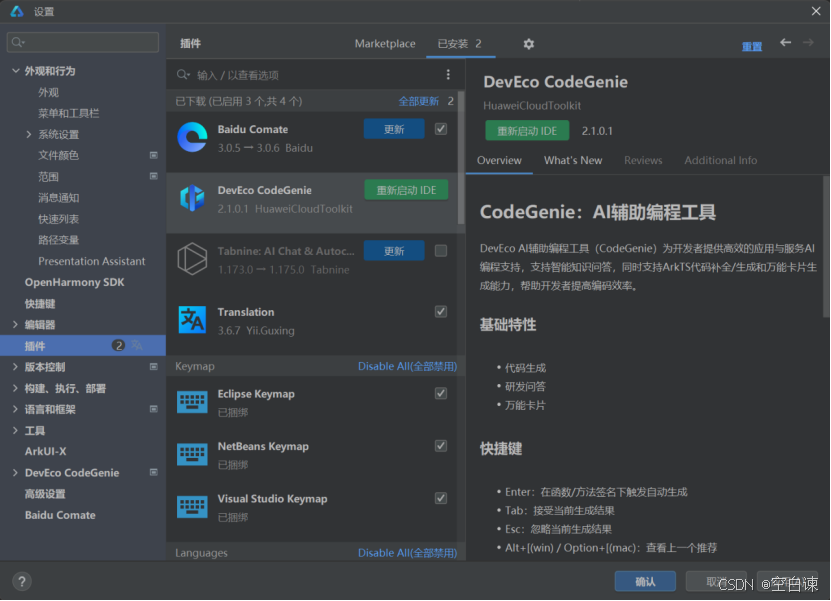The height and width of the screenshot is (601, 831).
Task: Click the update count badge on 插件 row
Action: point(118,346)
